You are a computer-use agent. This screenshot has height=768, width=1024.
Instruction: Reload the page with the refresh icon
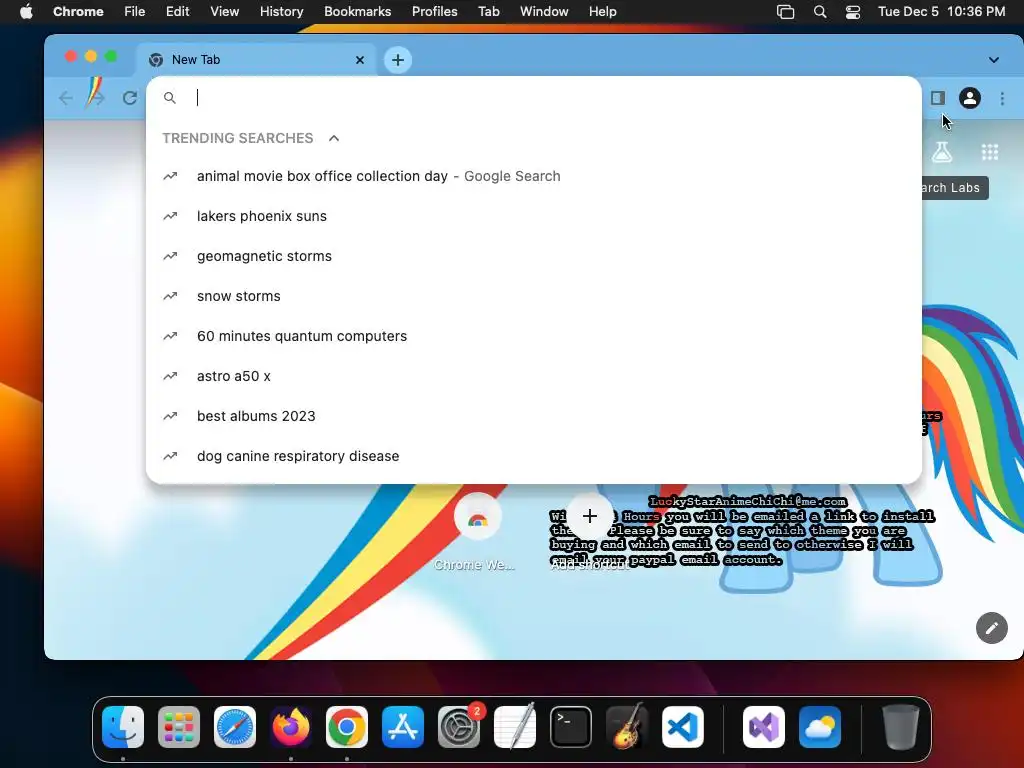point(130,98)
